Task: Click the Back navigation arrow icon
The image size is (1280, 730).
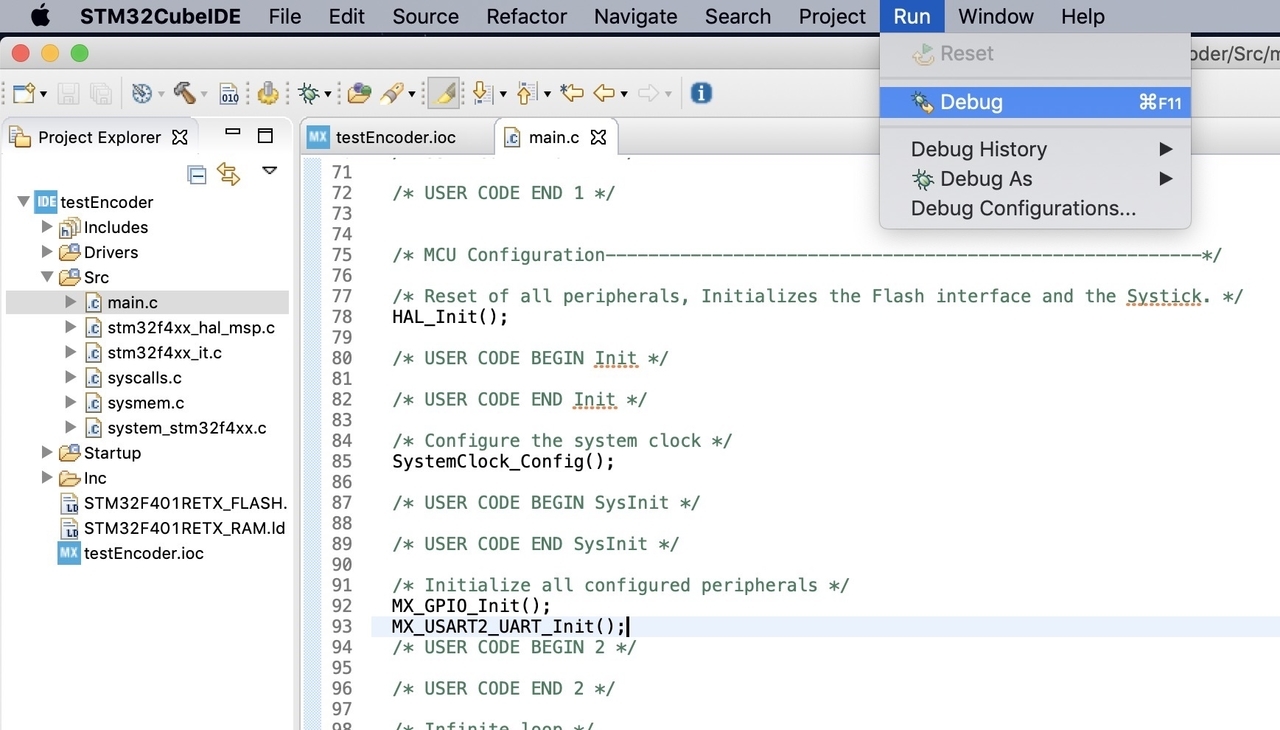Action: click(604, 94)
